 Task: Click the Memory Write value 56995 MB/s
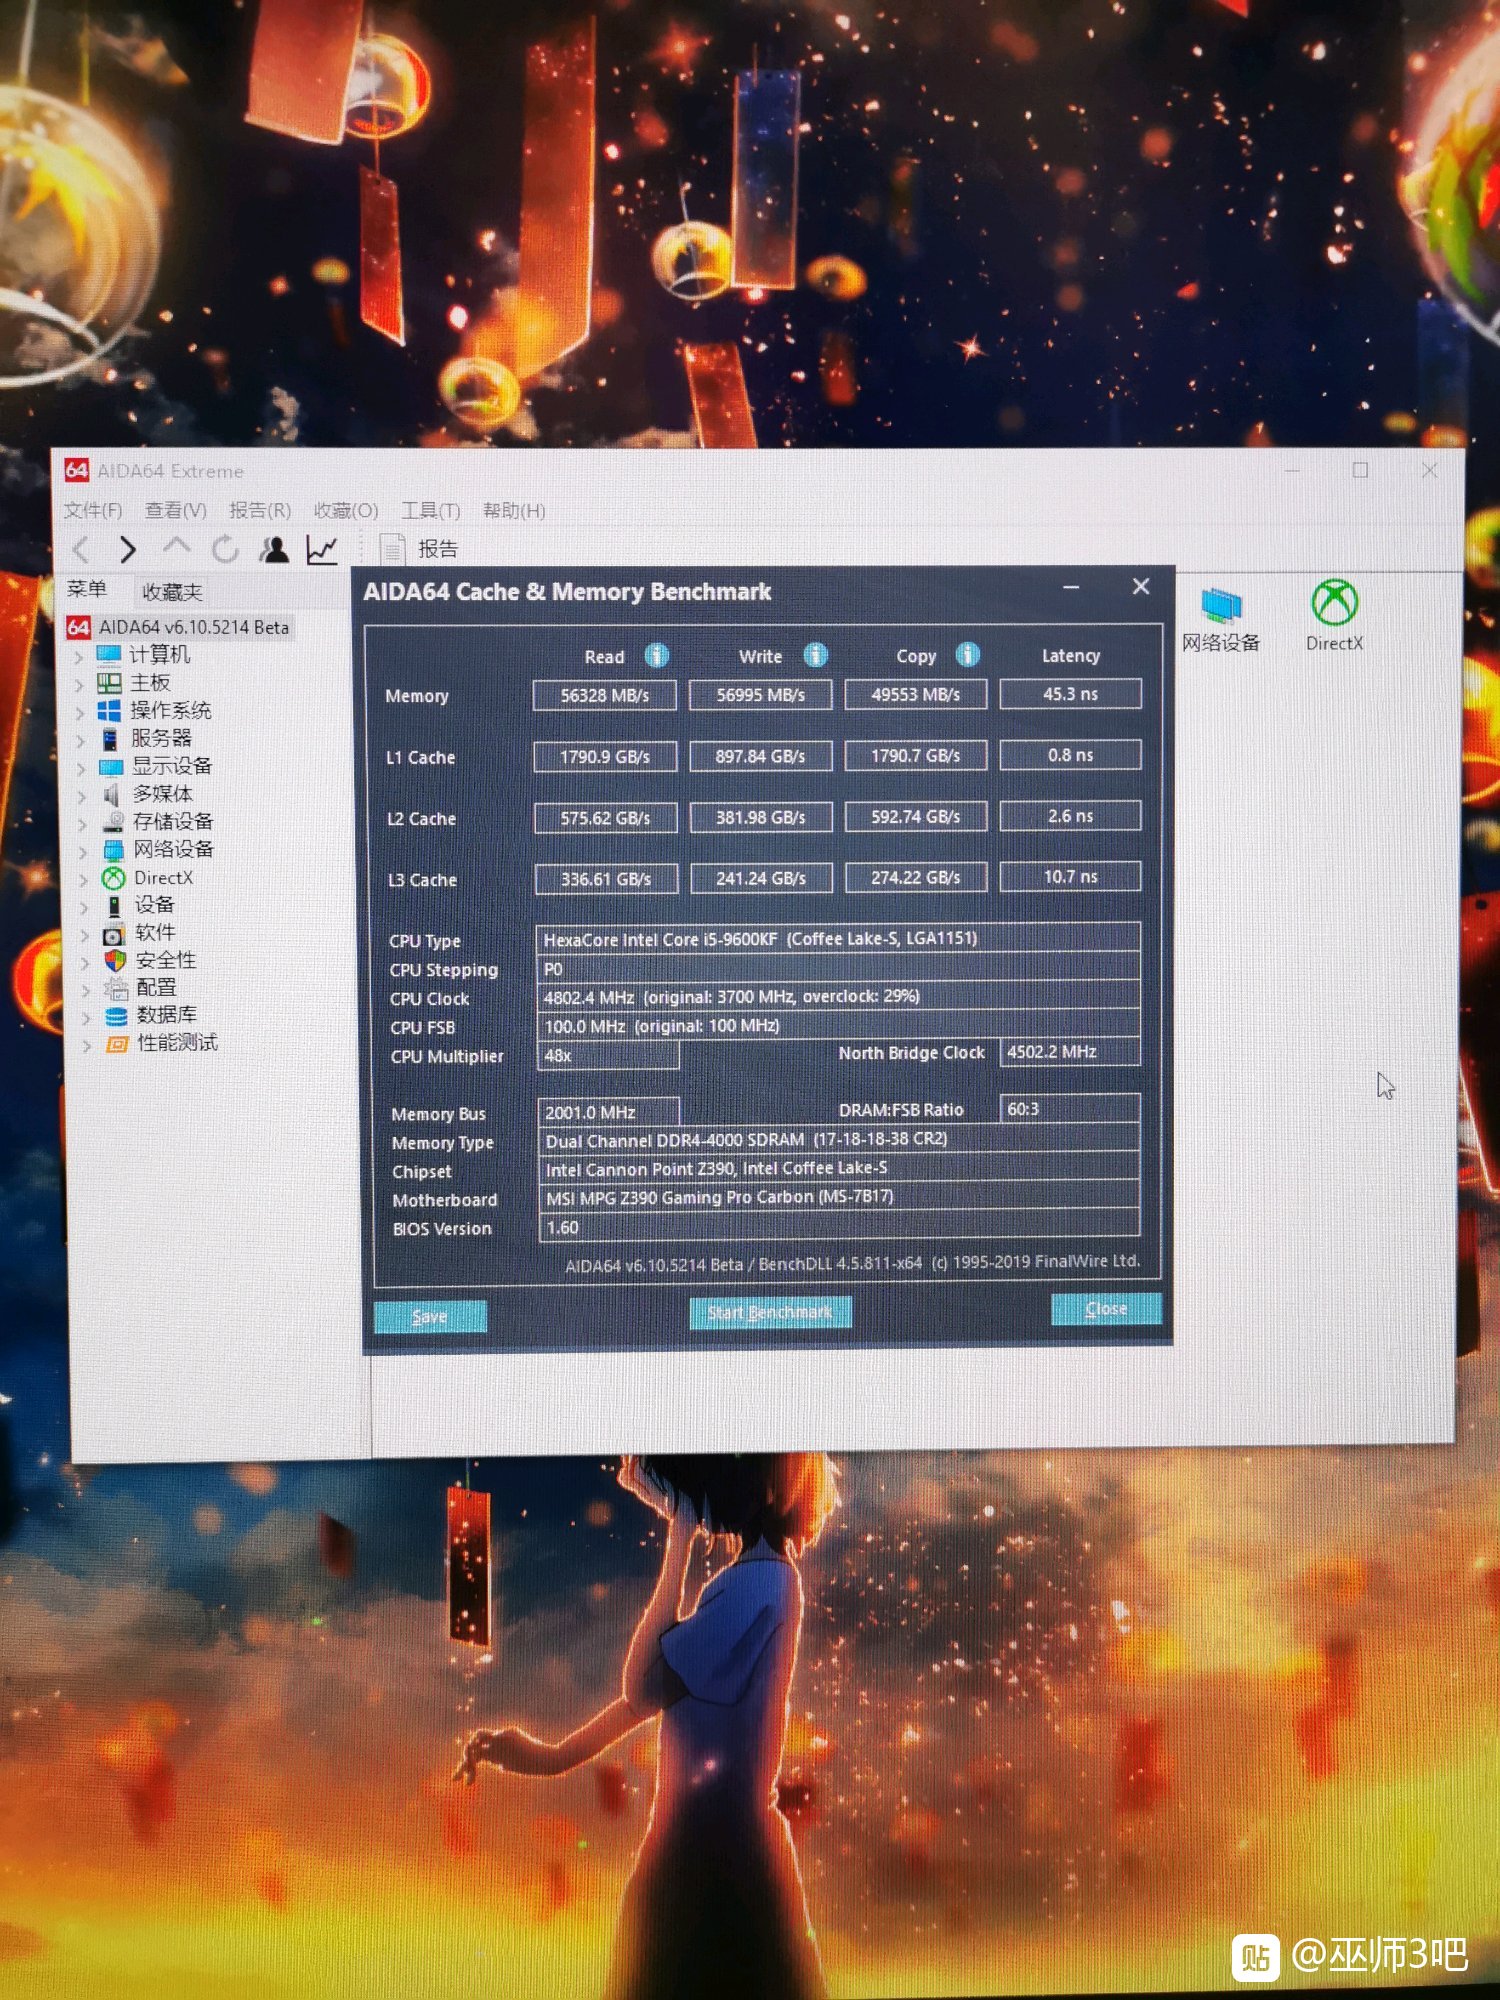pyautogui.click(x=760, y=694)
